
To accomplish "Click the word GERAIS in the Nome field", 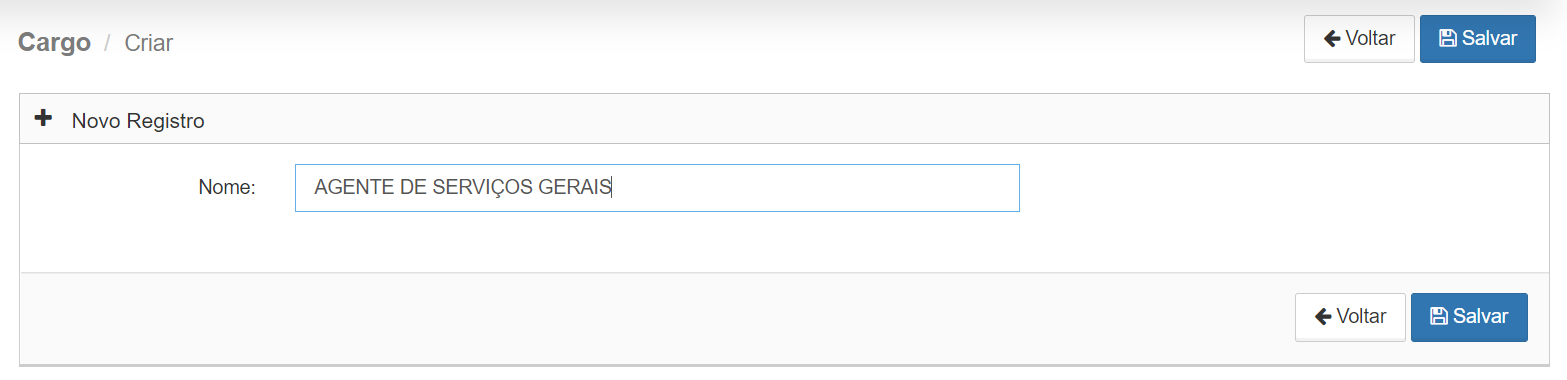I will coord(575,188).
